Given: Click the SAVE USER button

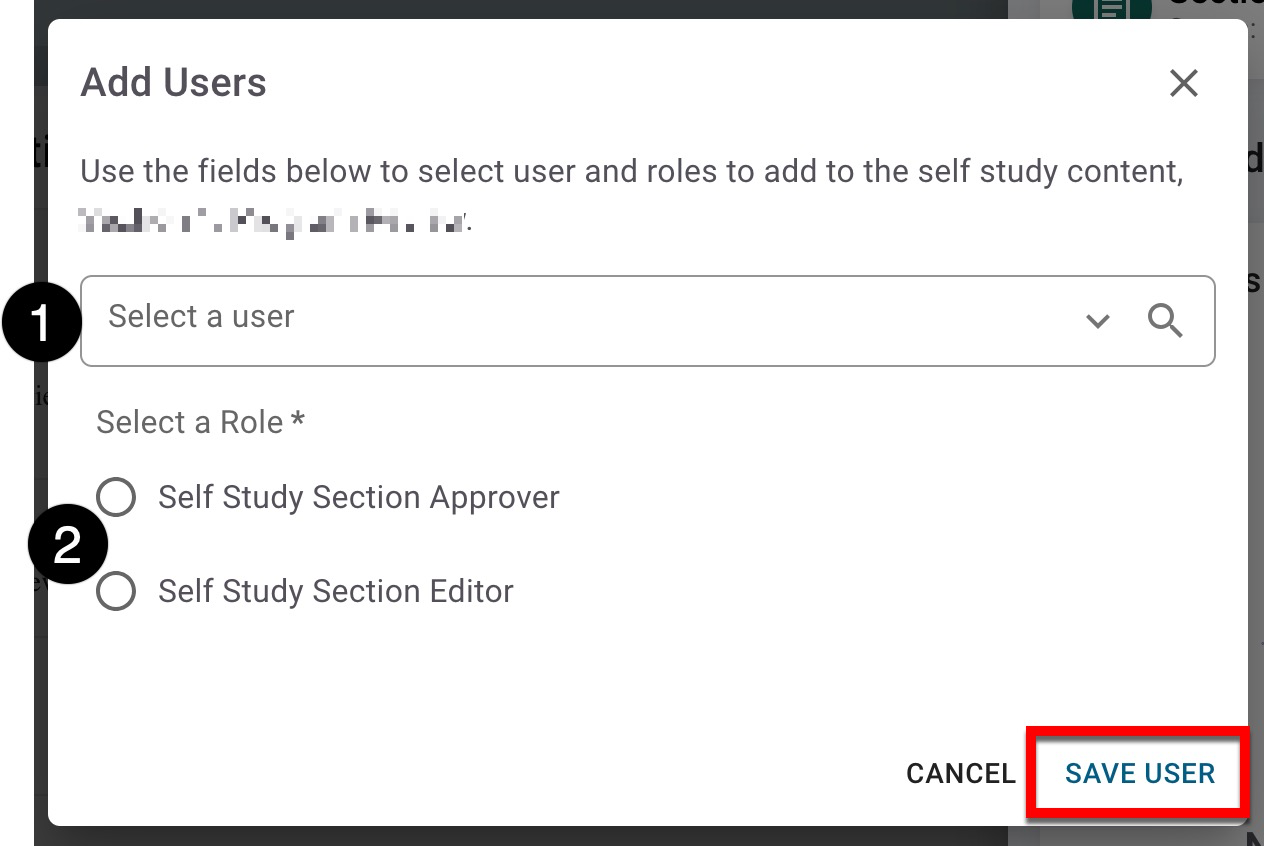Looking at the screenshot, I should (1139, 773).
